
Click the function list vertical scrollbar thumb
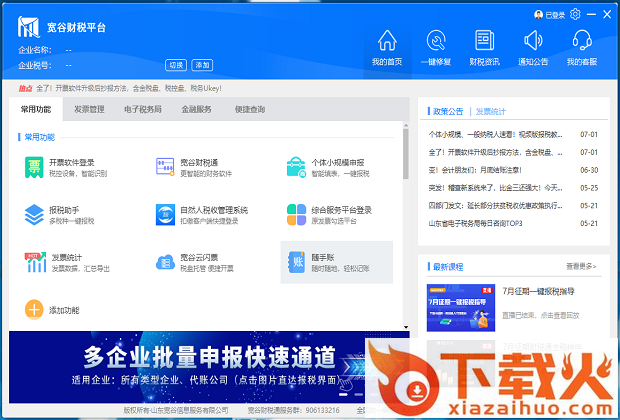(406, 154)
